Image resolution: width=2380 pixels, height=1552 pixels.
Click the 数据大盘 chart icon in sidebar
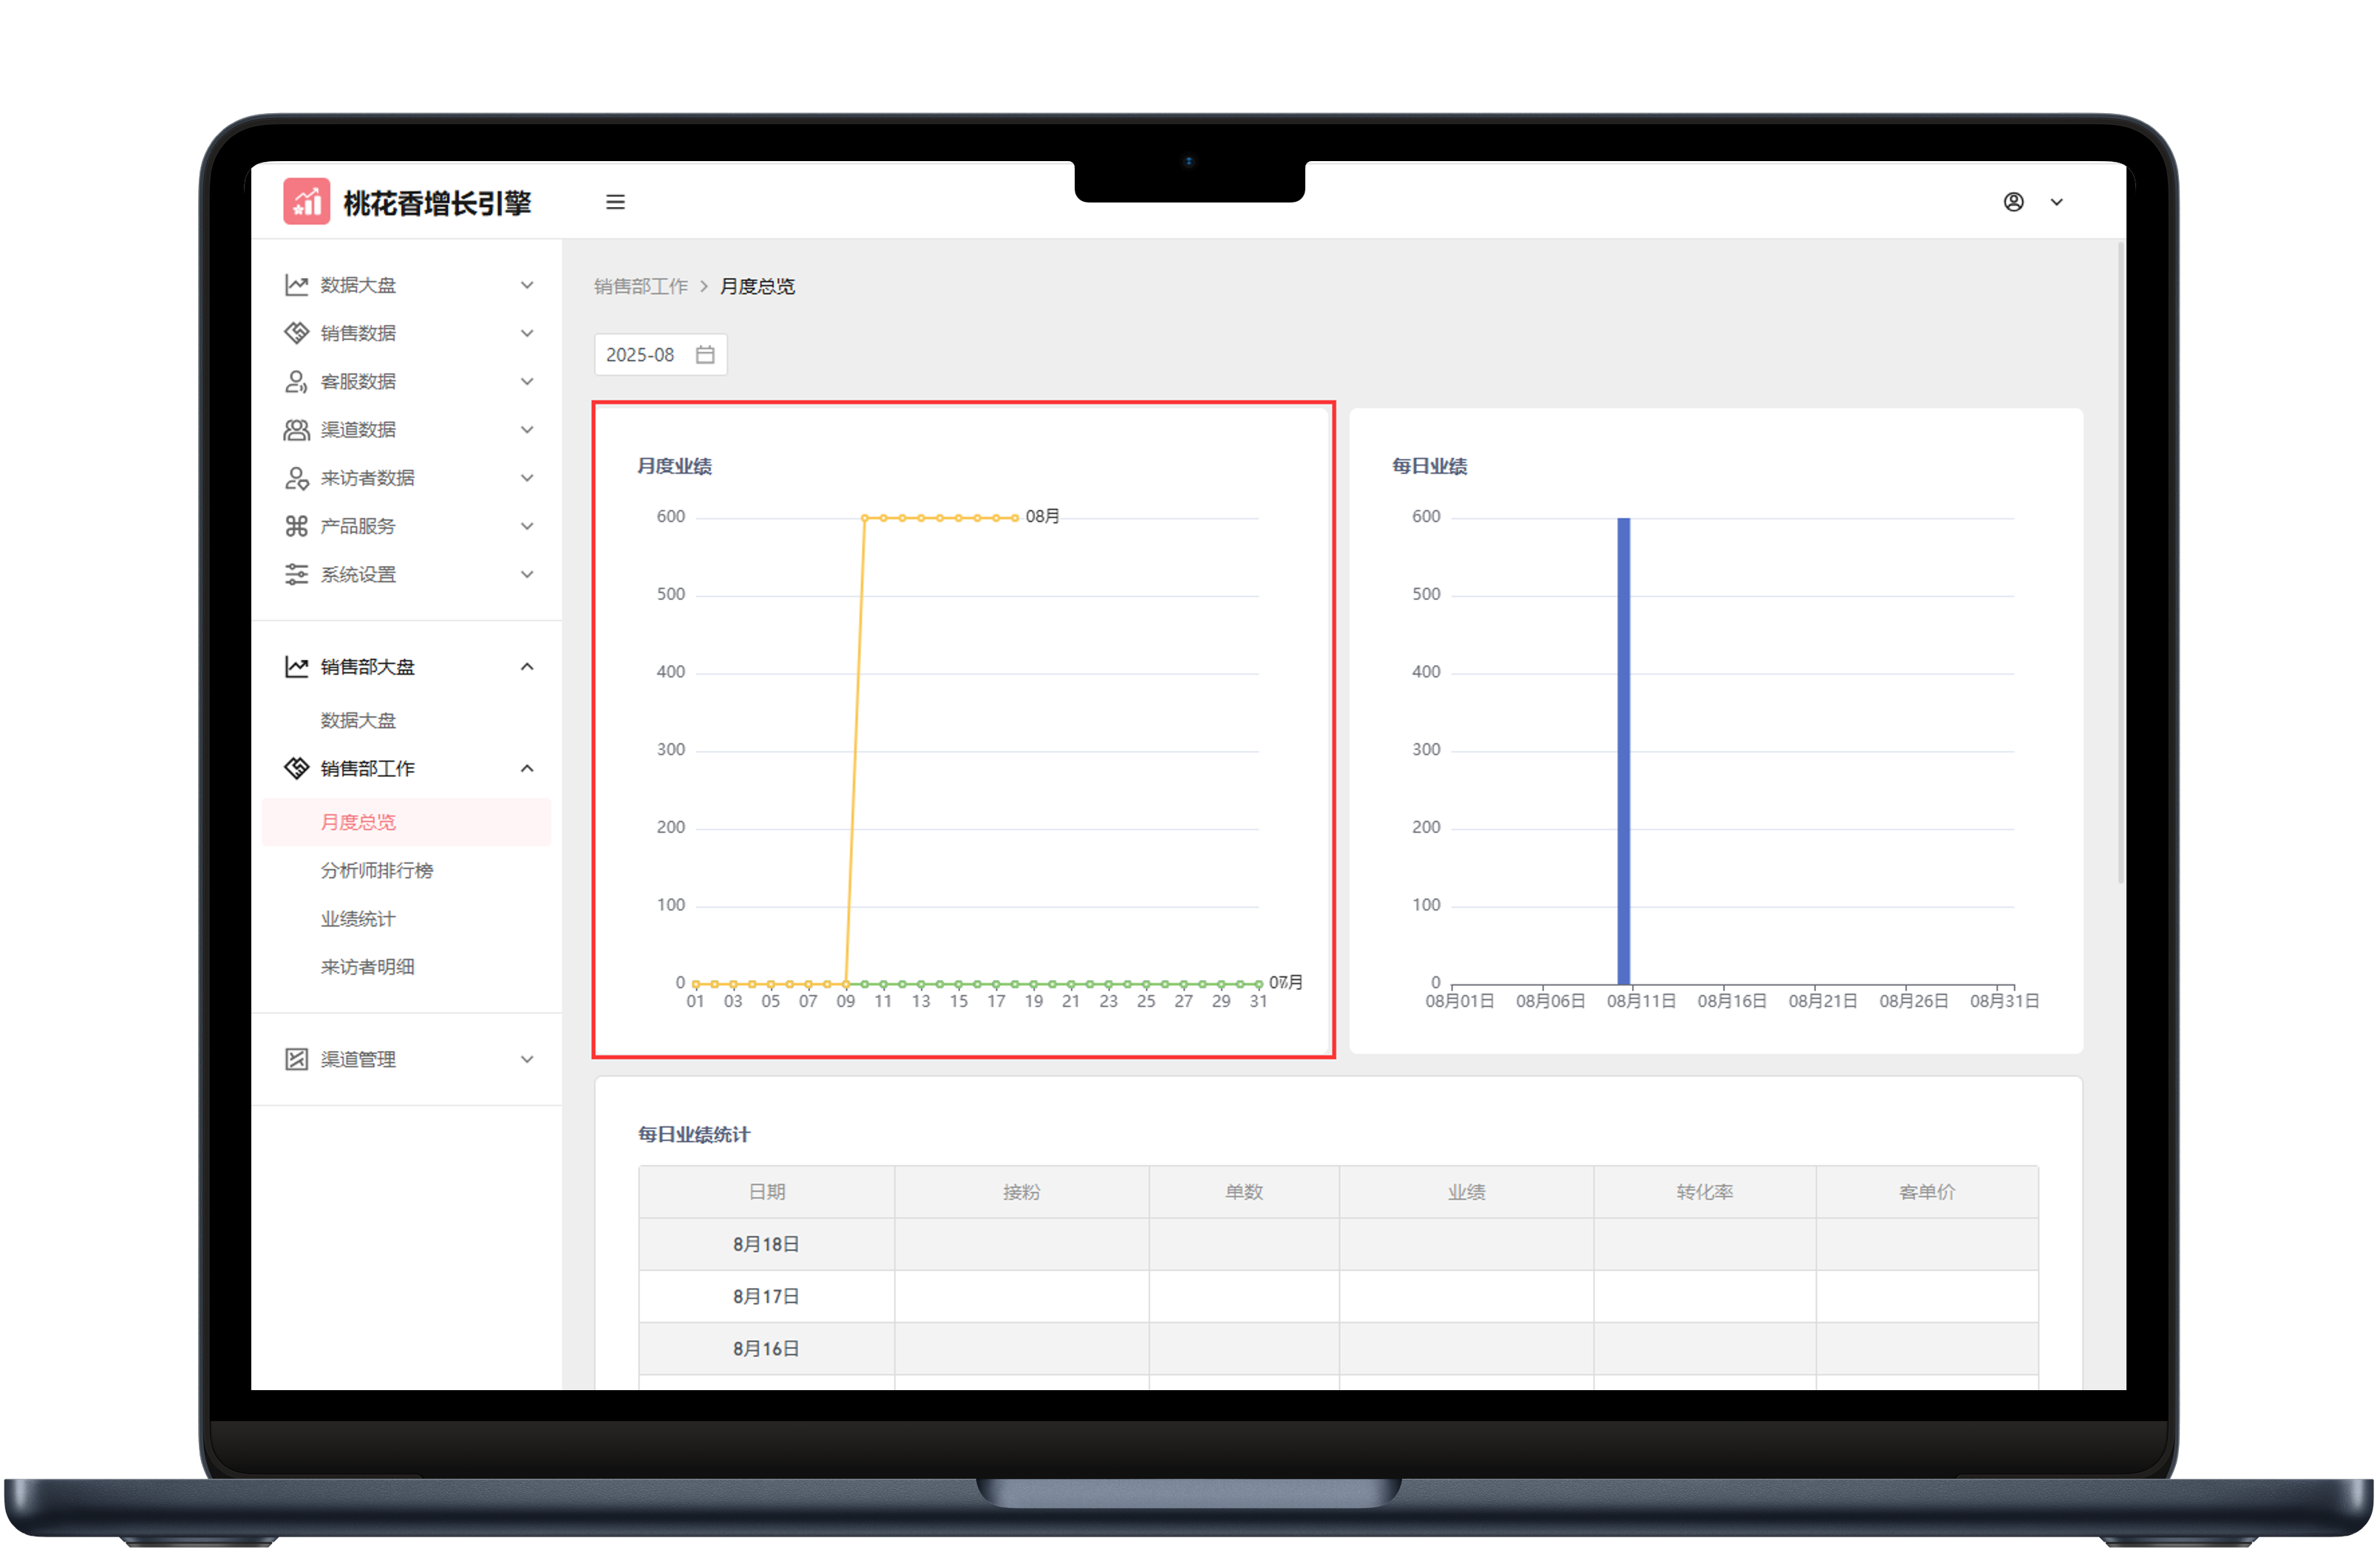(296, 285)
